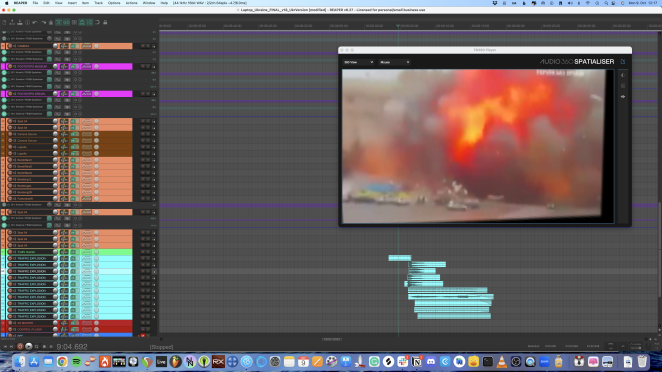Click FOOTSTEPS MUSEUM track pan knob

click(96, 66)
